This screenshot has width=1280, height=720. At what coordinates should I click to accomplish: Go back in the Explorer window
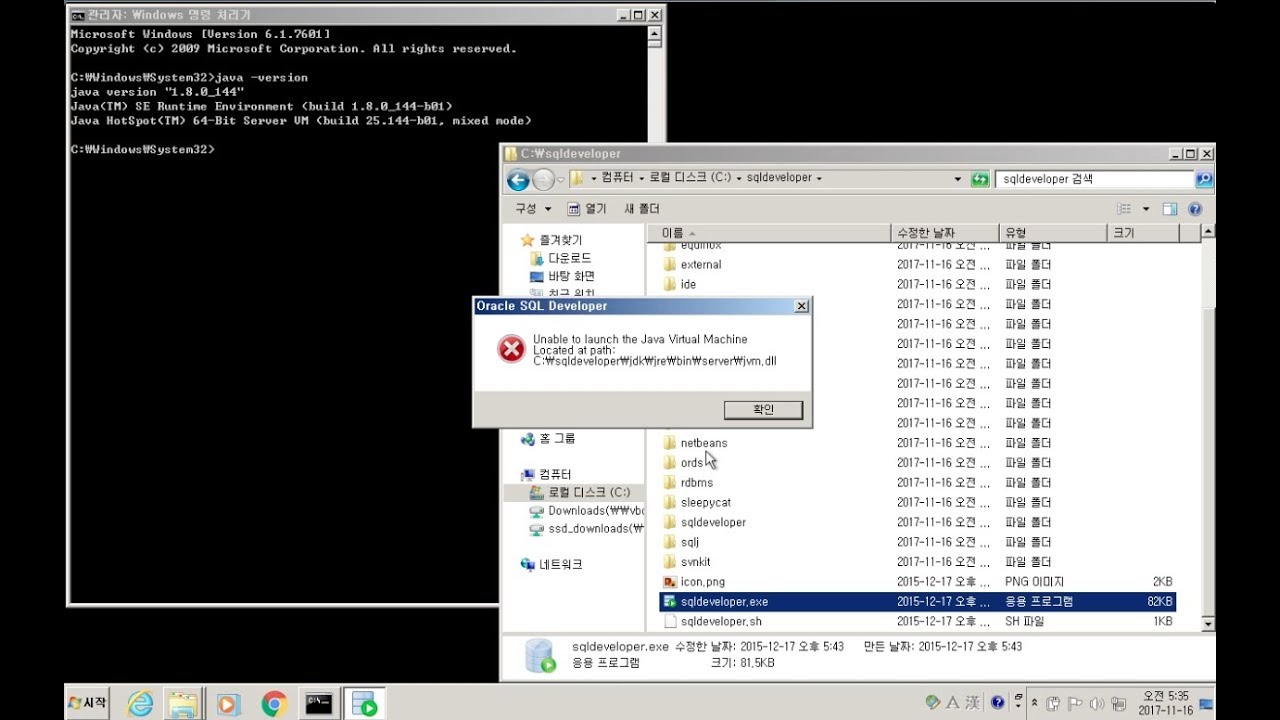pyautogui.click(x=518, y=180)
